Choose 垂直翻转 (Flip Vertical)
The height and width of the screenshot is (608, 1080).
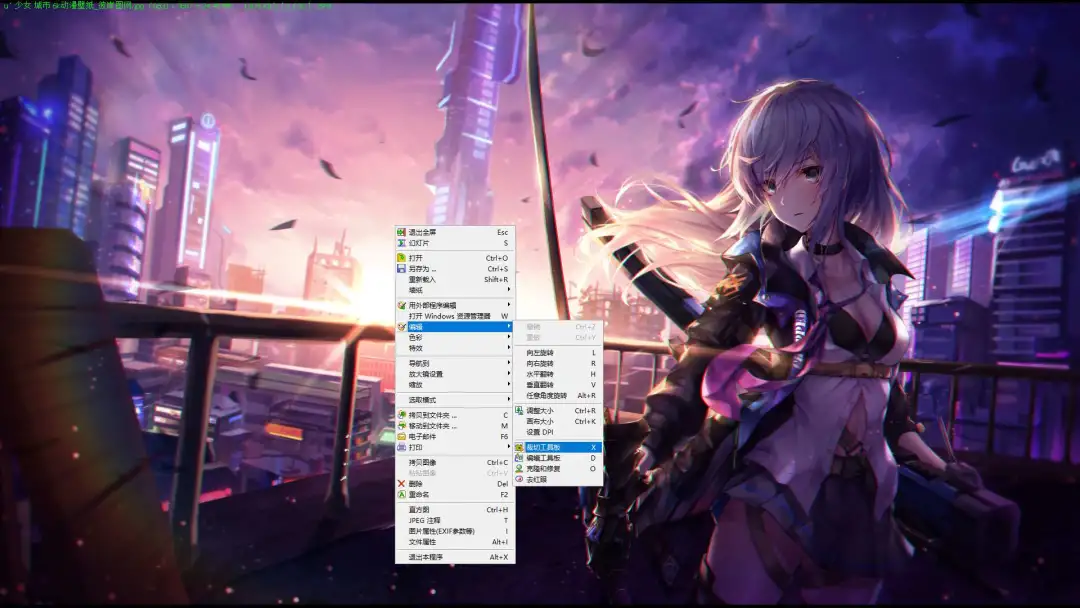[x=558, y=384]
